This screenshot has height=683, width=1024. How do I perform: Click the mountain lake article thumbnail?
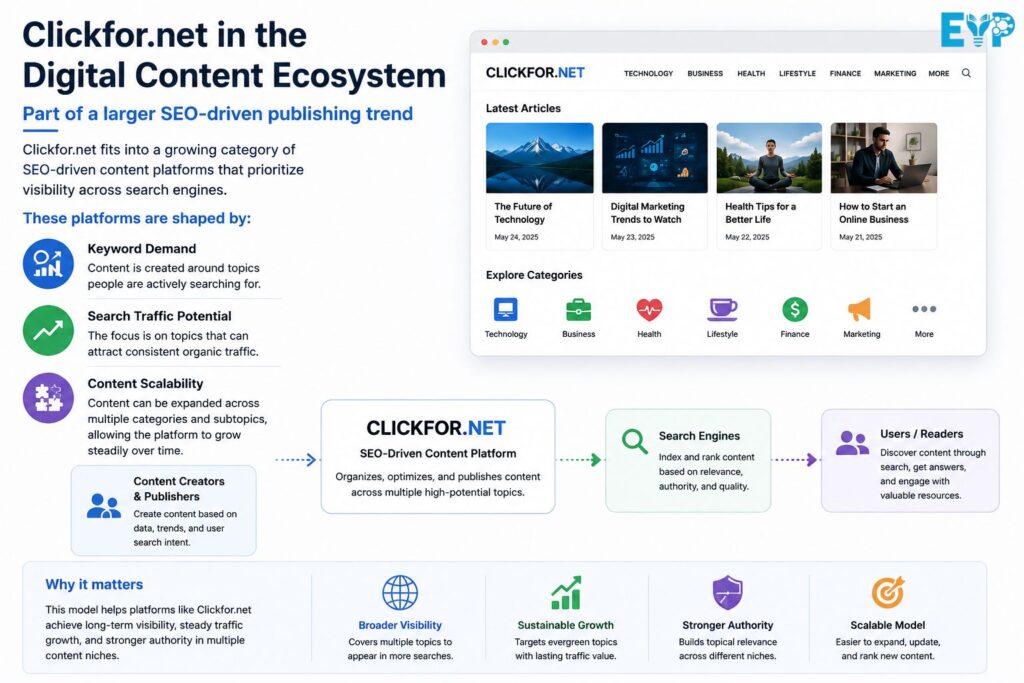click(539, 158)
